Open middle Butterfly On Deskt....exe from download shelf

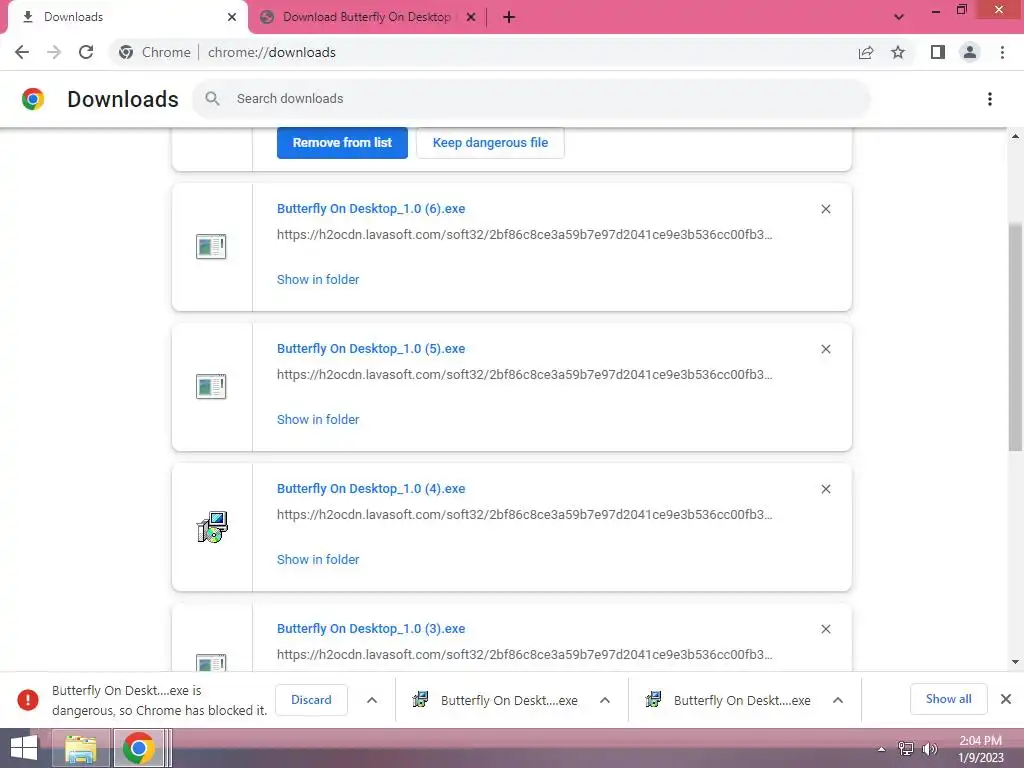496,700
